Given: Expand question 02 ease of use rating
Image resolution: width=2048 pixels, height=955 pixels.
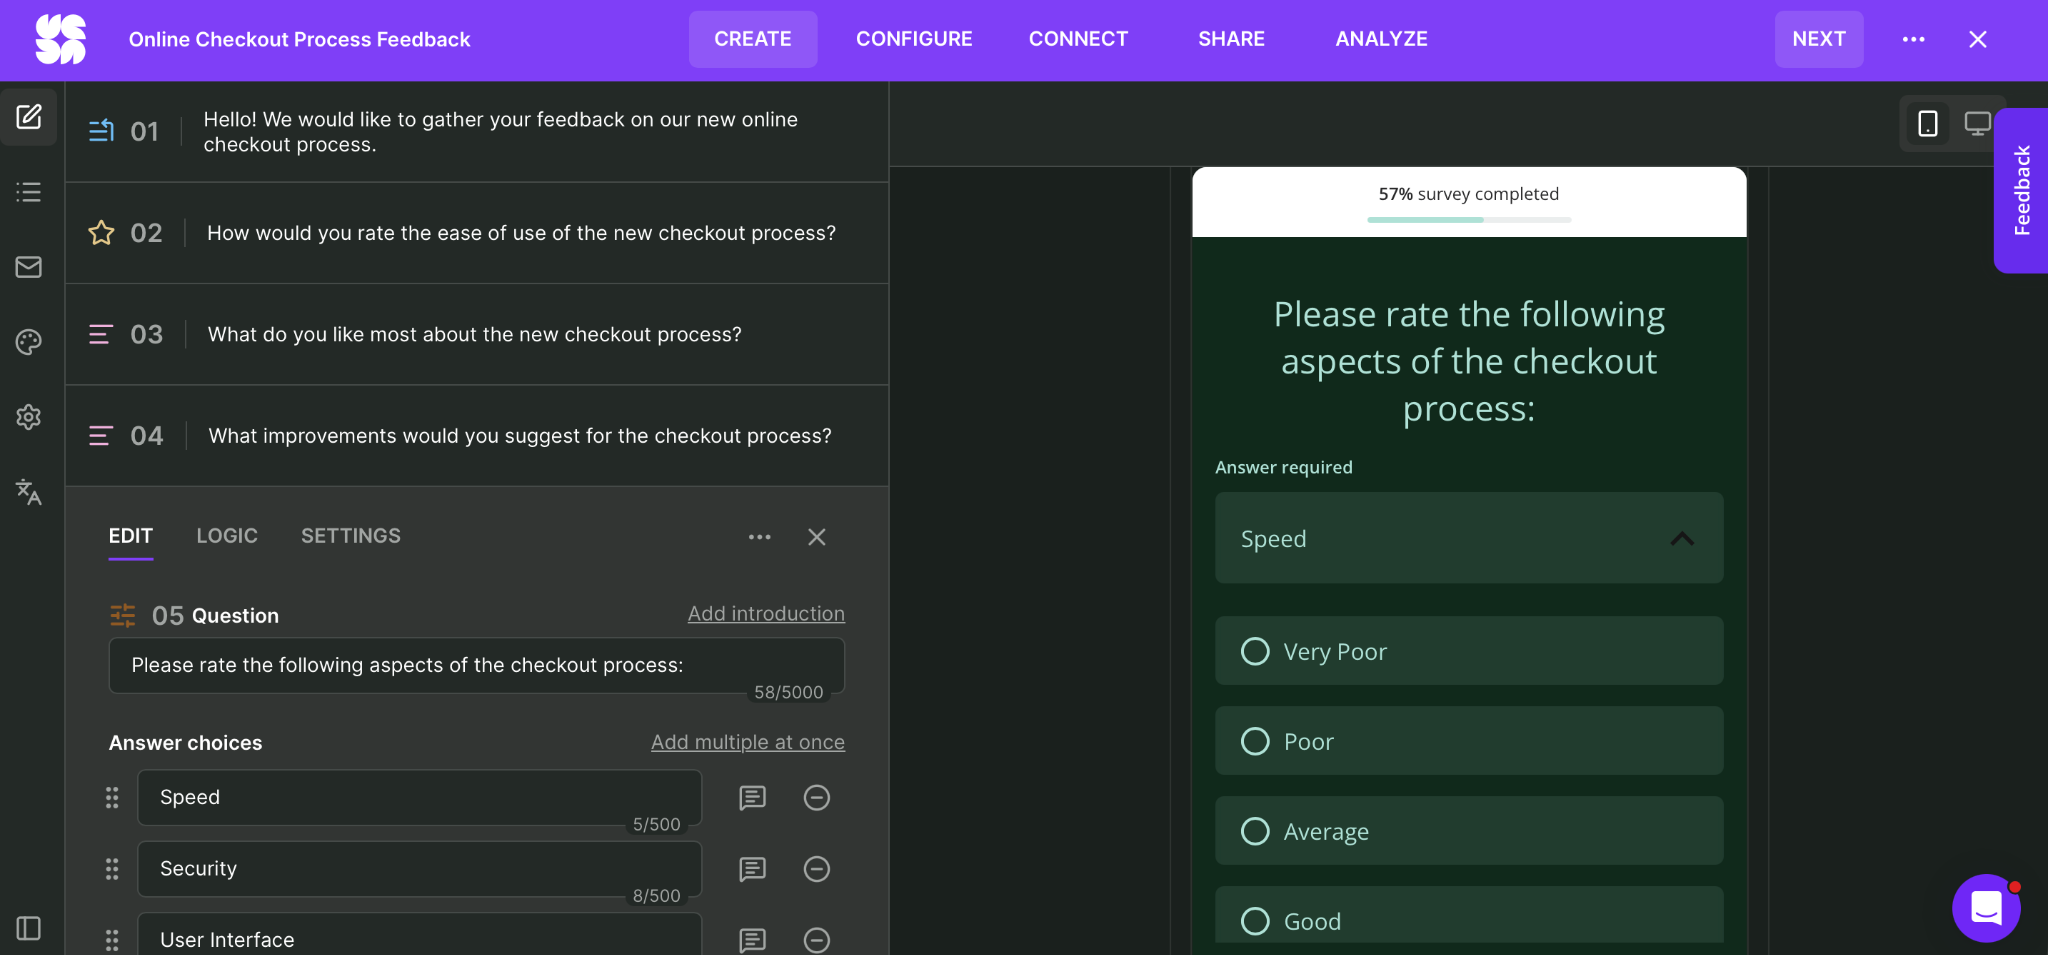Looking at the screenshot, I should point(477,233).
